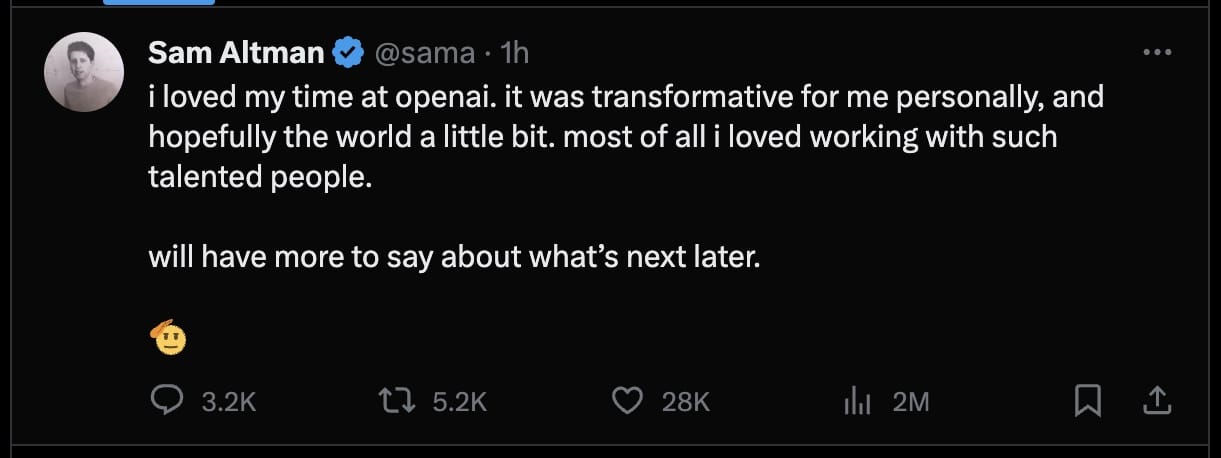Bookmark the post by Sam Altman

click(x=1087, y=401)
